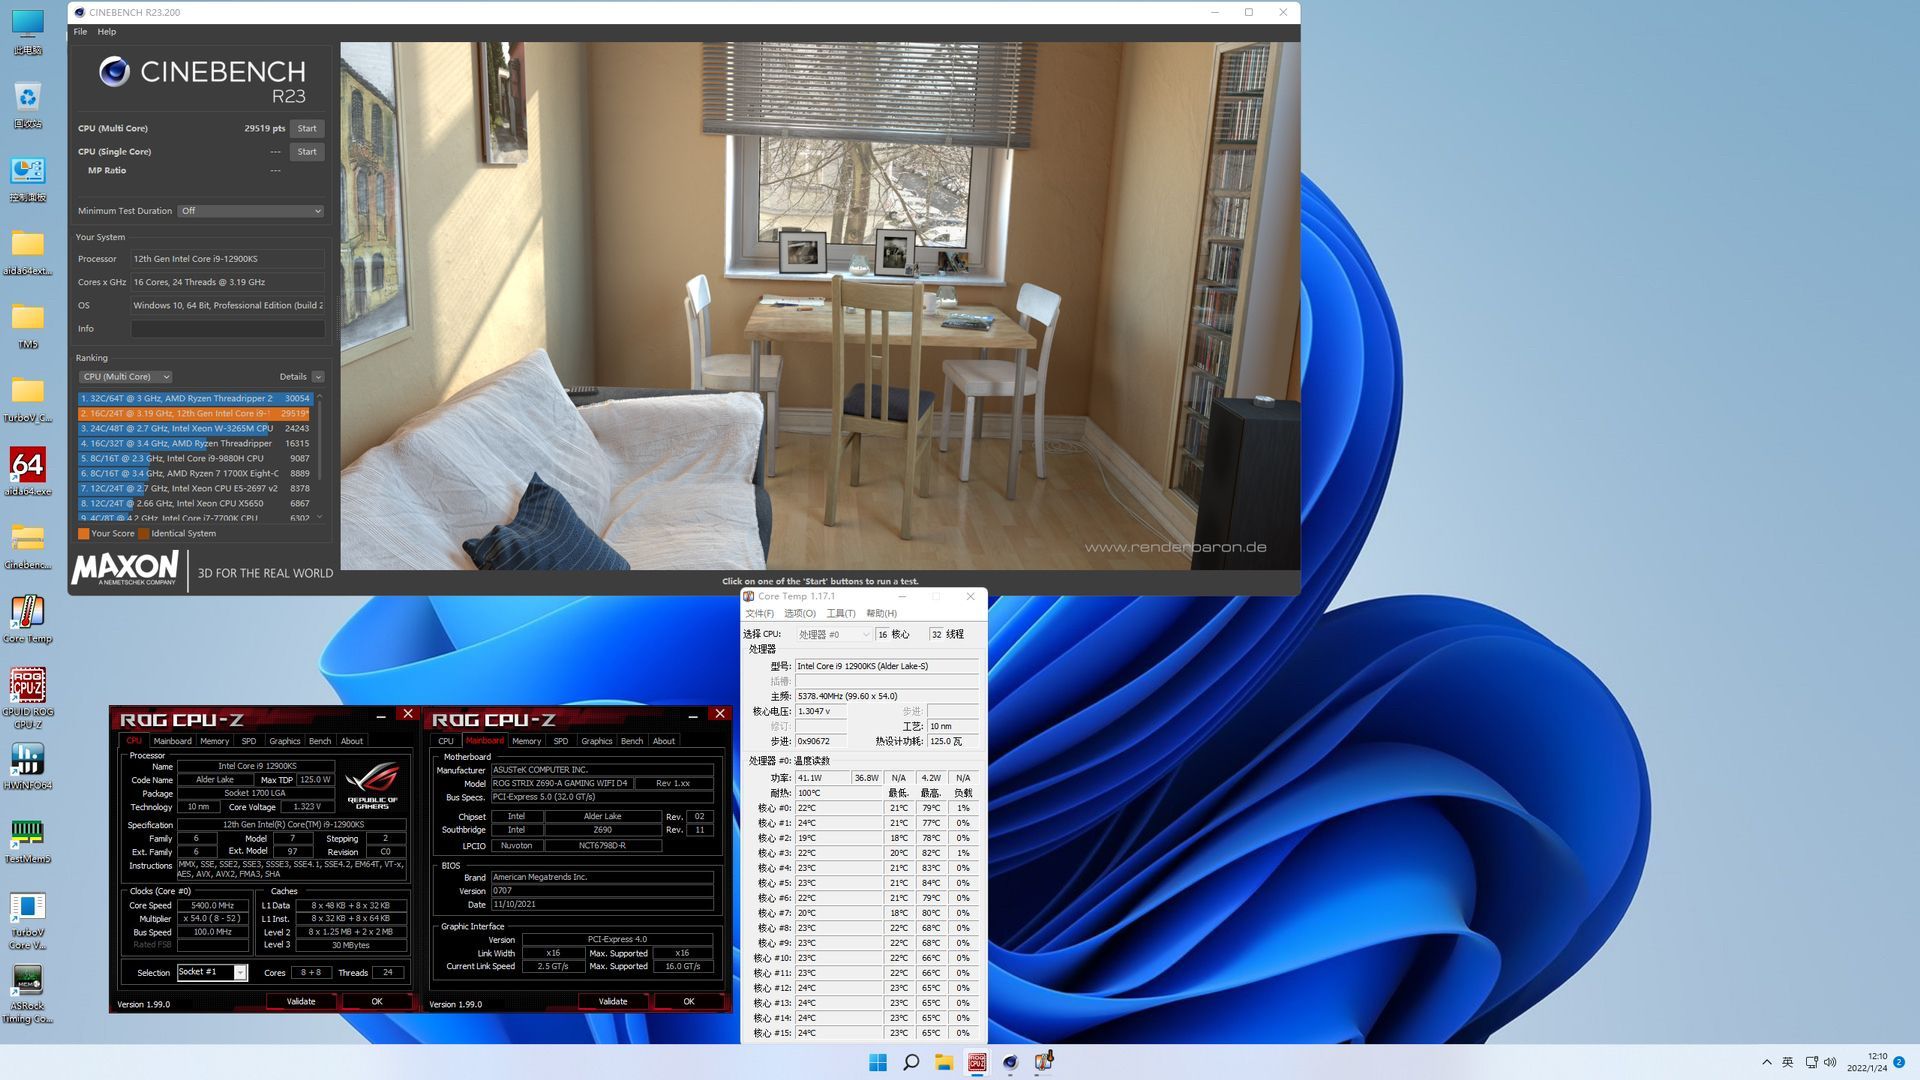Select the TurboV Core desktop shortcut
1920x1080 pixels.
pyautogui.click(x=27, y=920)
